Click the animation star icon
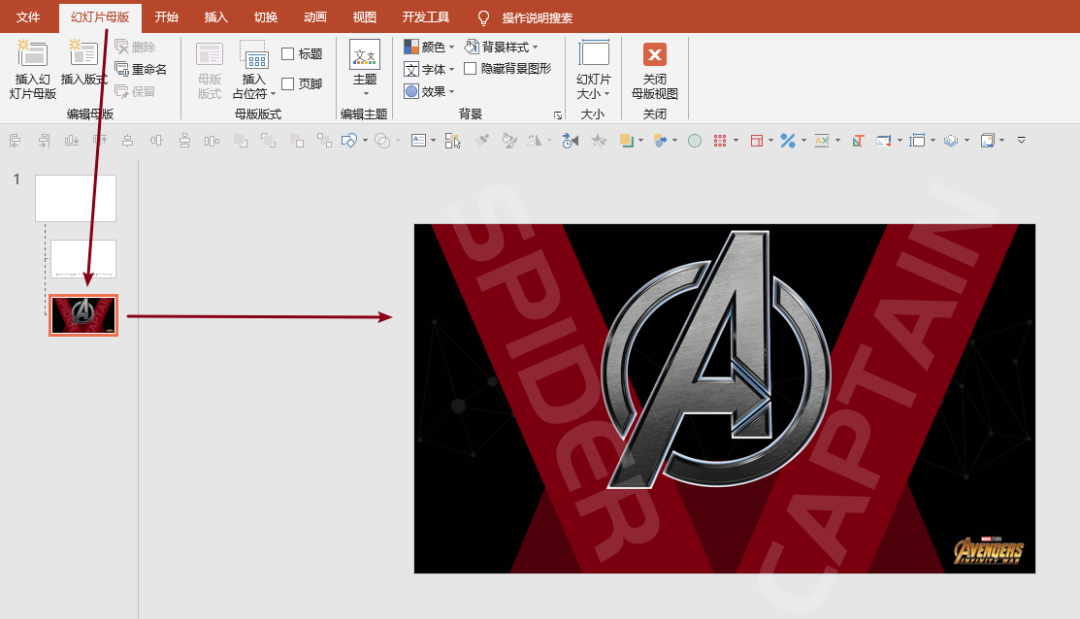 click(x=599, y=140)
